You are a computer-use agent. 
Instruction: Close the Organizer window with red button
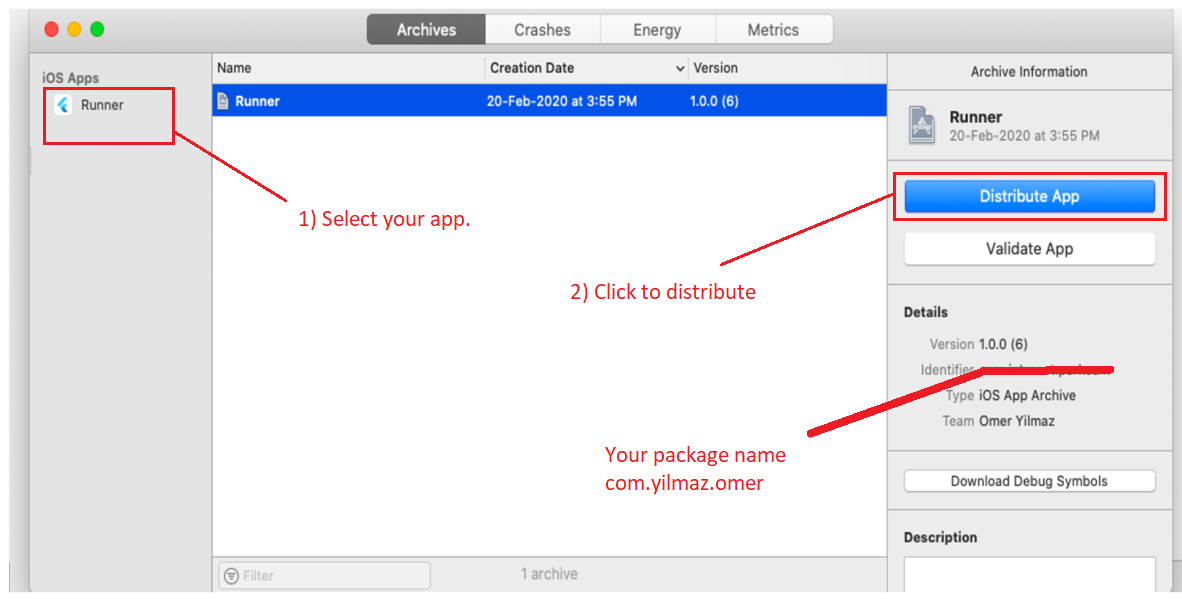51,29
